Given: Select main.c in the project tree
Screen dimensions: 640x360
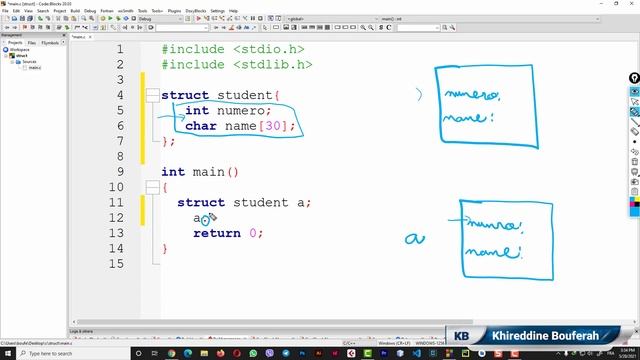Looking at the screenshot, I should [35, 68].
